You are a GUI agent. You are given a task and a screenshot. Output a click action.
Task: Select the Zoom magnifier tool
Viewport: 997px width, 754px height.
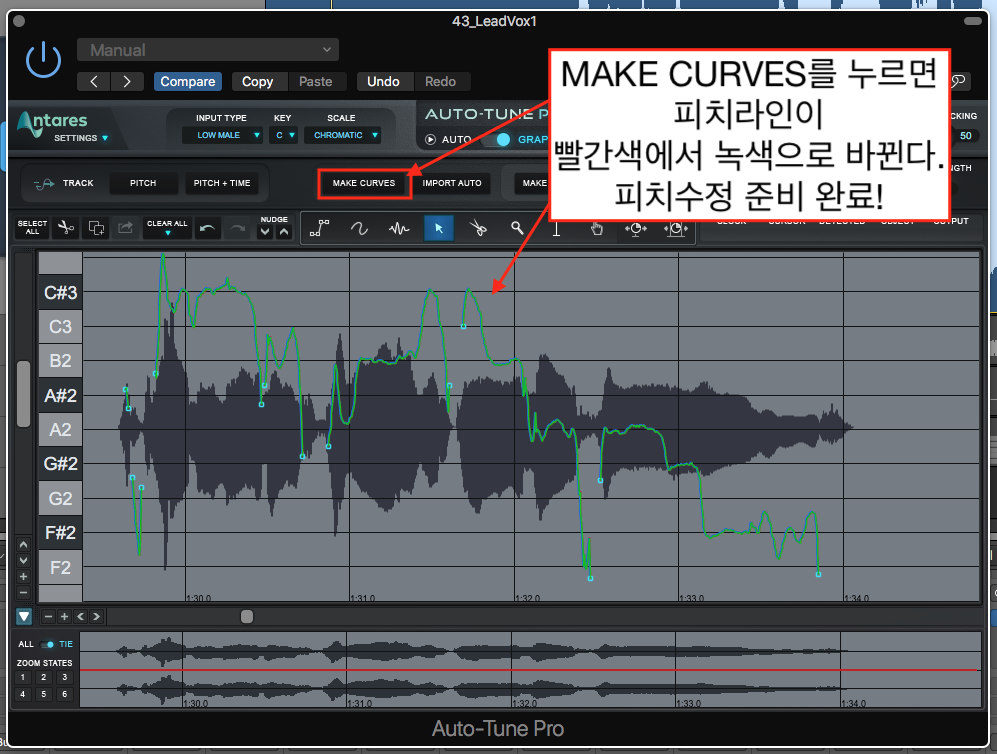point(518,228)
